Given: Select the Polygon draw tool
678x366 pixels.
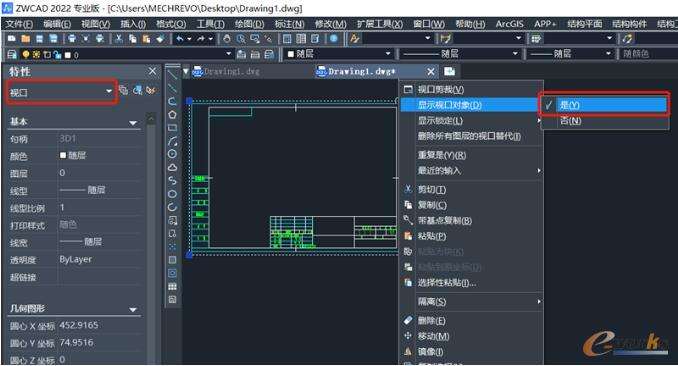Looking at the screenshot, I should (173, 115).
